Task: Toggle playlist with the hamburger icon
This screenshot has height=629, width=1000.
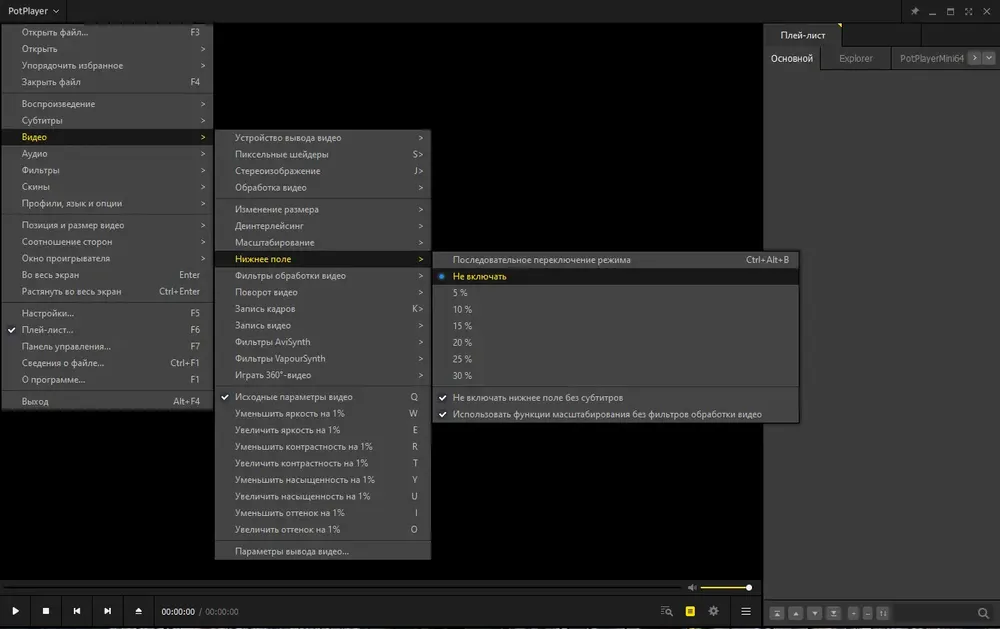Action: click(746, 611)
